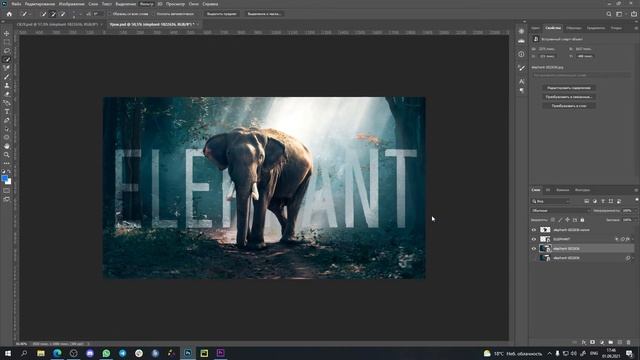The image size is (640, 360).
Task: Click Преобразовать в связанные button
Action: [569, 97]
